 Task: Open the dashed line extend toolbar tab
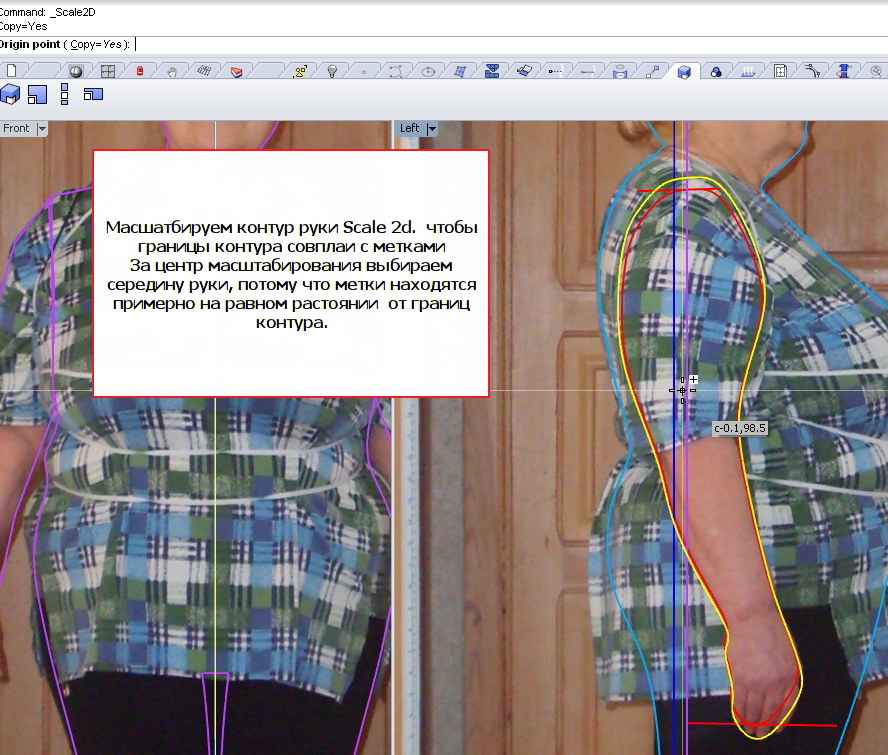[x=556, y=71]
